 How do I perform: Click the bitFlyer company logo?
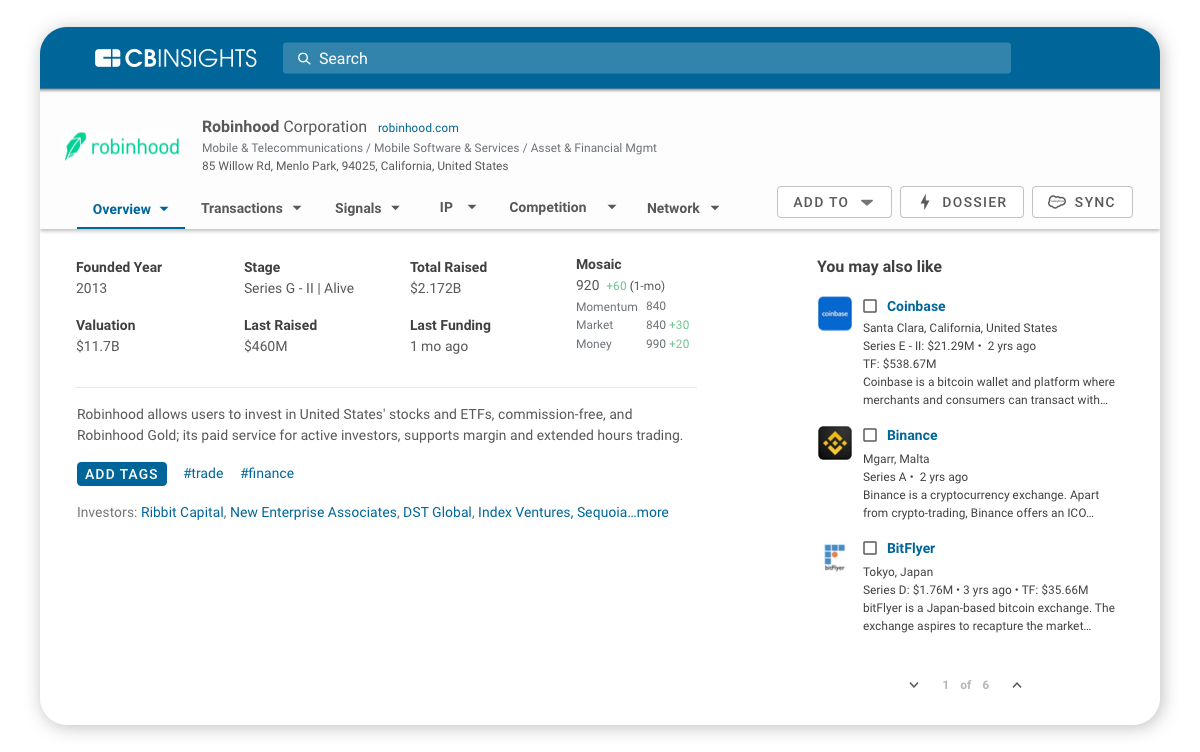(835, 556)
